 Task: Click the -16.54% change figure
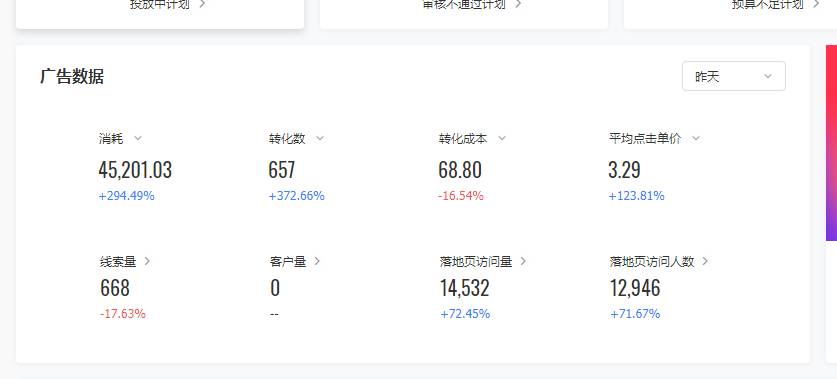461,196
